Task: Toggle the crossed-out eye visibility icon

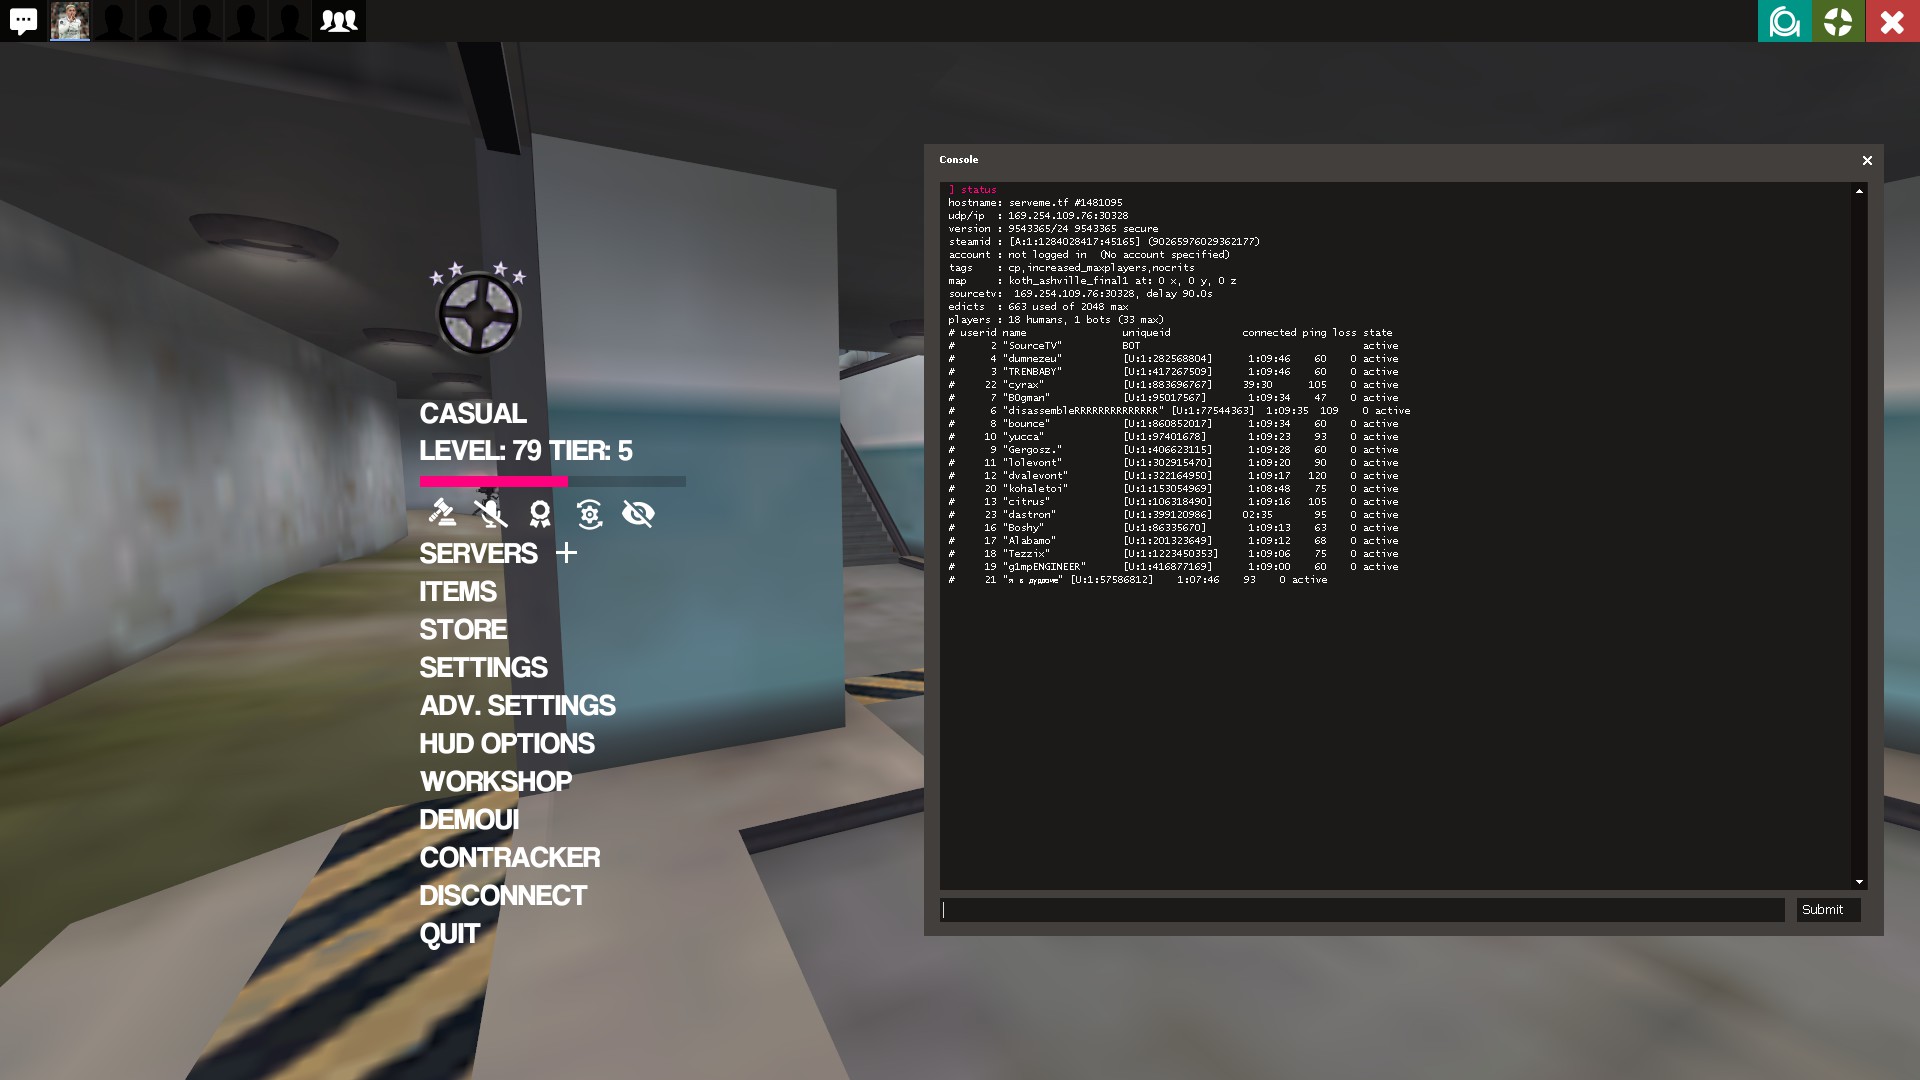Action: 638,513
